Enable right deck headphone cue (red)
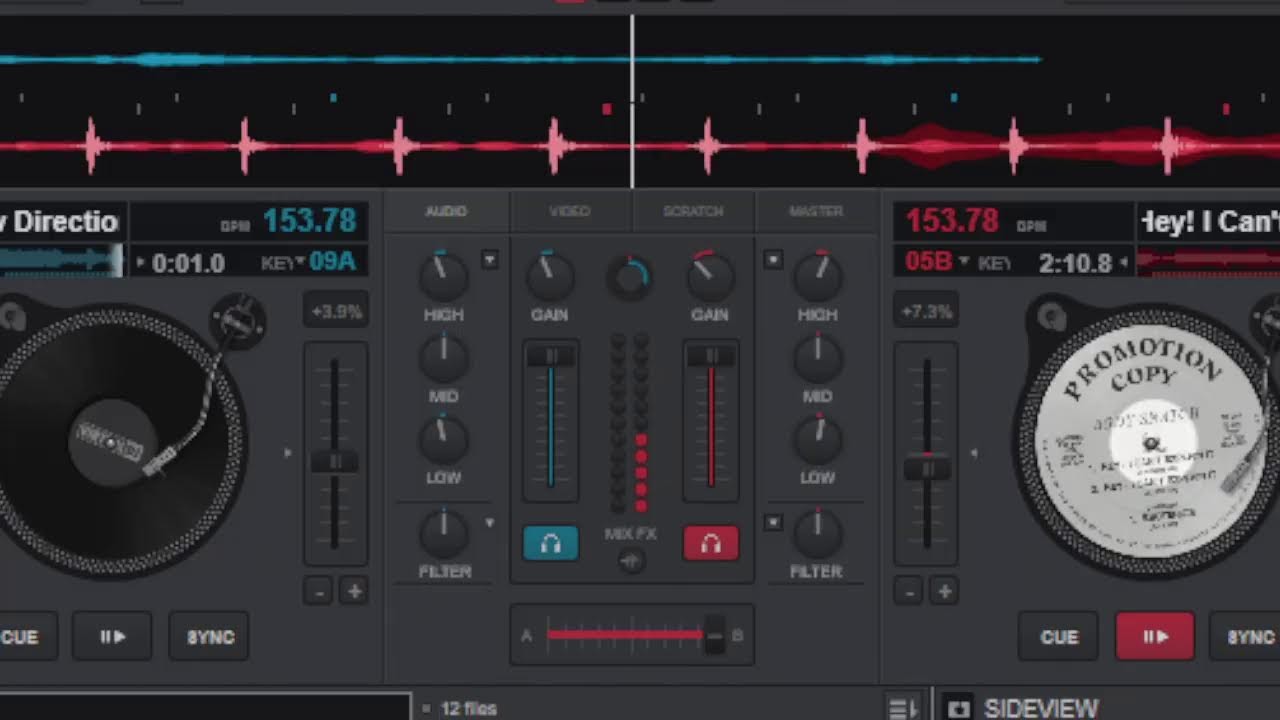Viewport: 1280px width, 720px height. [x=711, y=543]
